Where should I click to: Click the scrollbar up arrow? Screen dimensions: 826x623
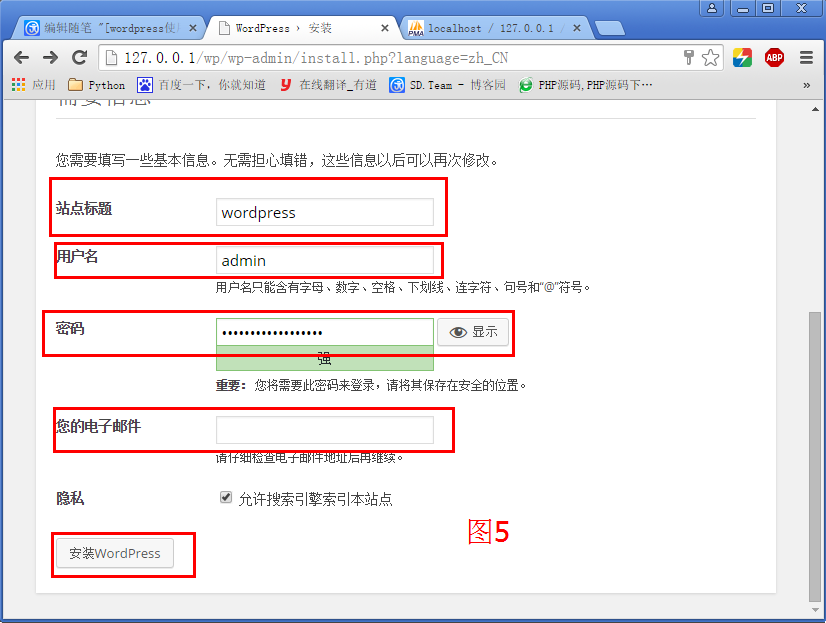pos(814,109)
